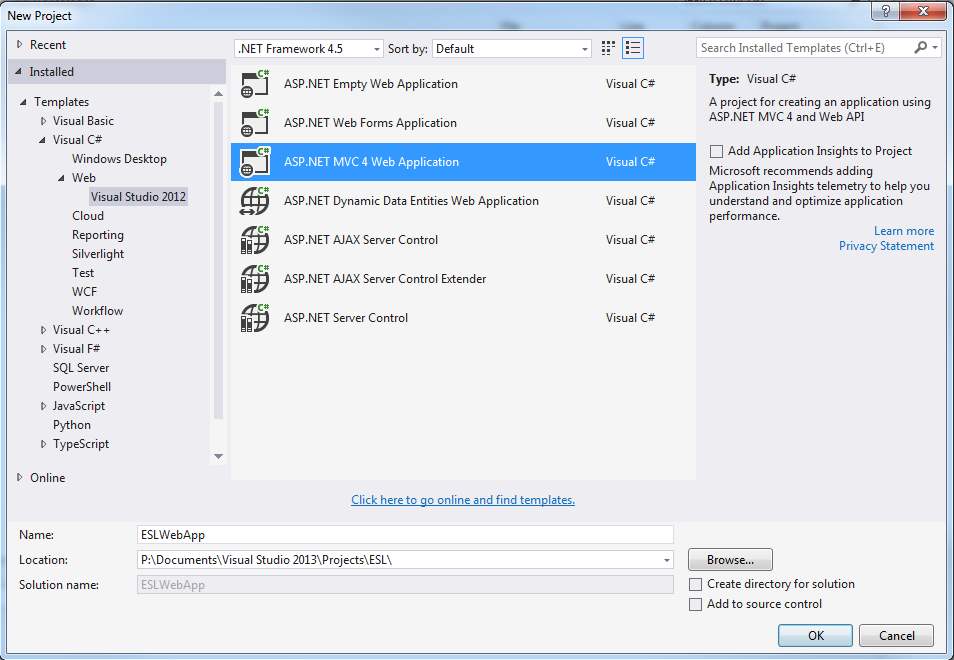Select the Reporting templates category
The height and width of the screenshot is (660, 954).
pos(97,235)
